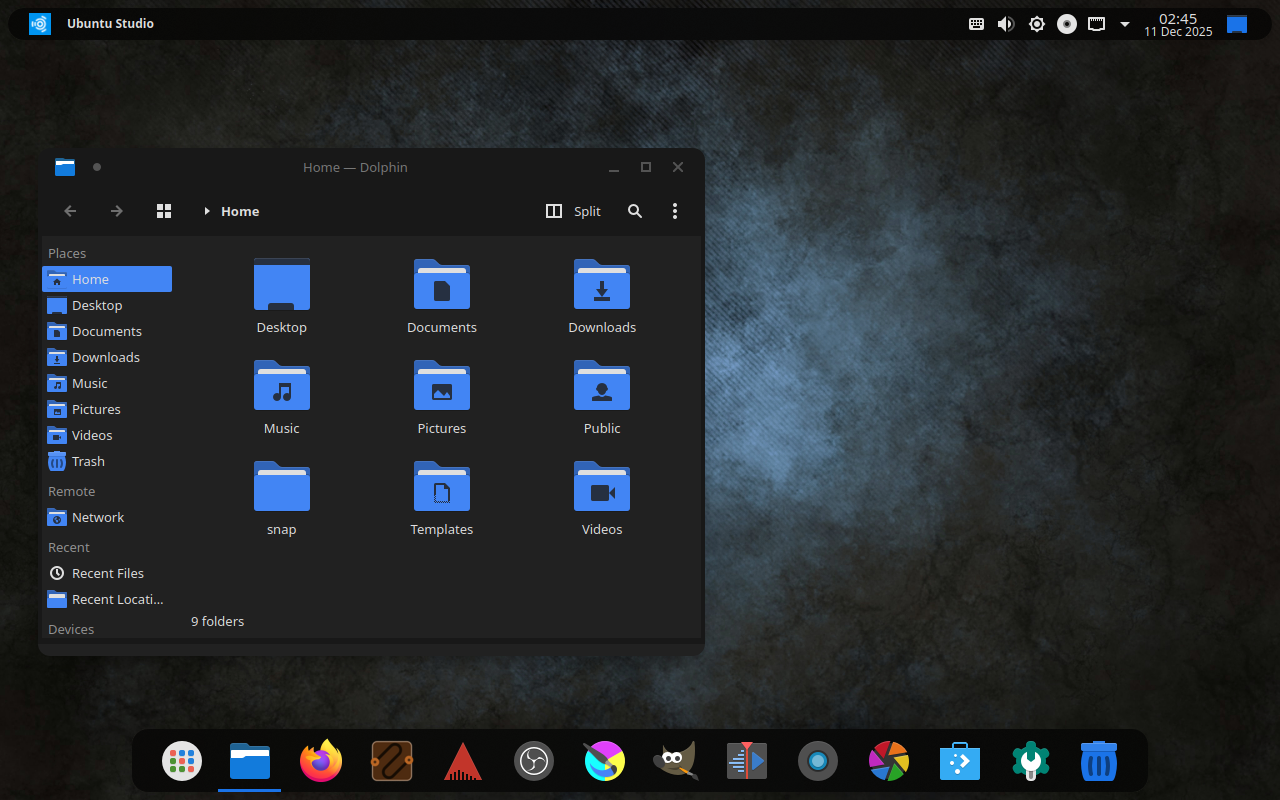Open Dolphin's three-dot overflow menu
The height and width of the screenshot is (800, 1280).
pyautogui.click(x=675, y=211)
